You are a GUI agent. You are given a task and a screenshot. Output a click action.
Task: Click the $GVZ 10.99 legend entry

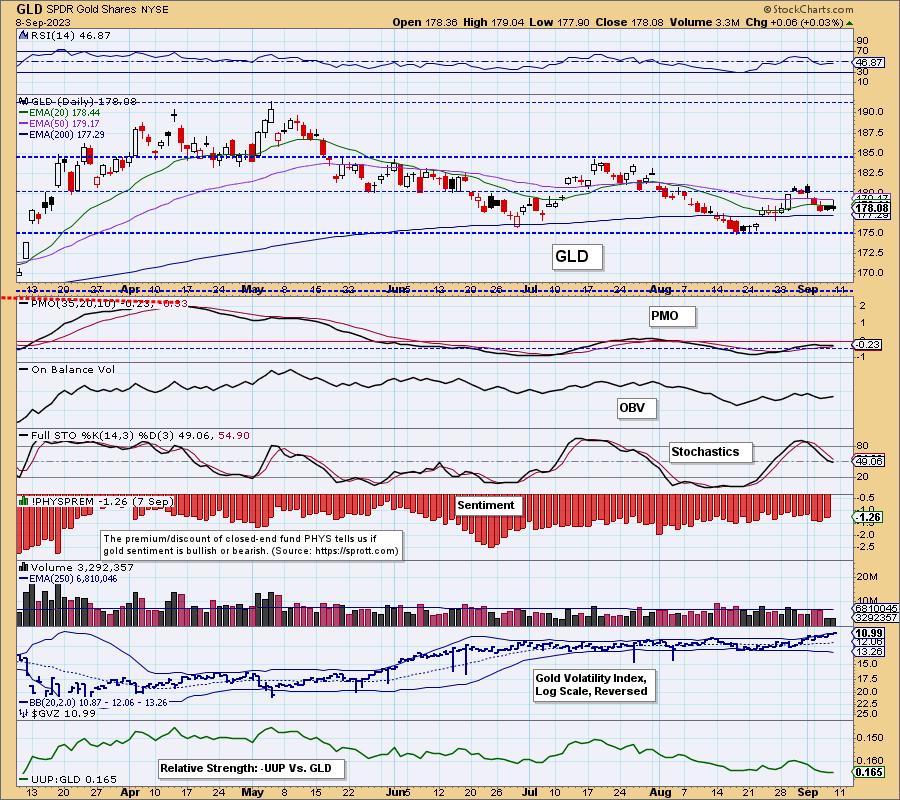pos(57,713)
